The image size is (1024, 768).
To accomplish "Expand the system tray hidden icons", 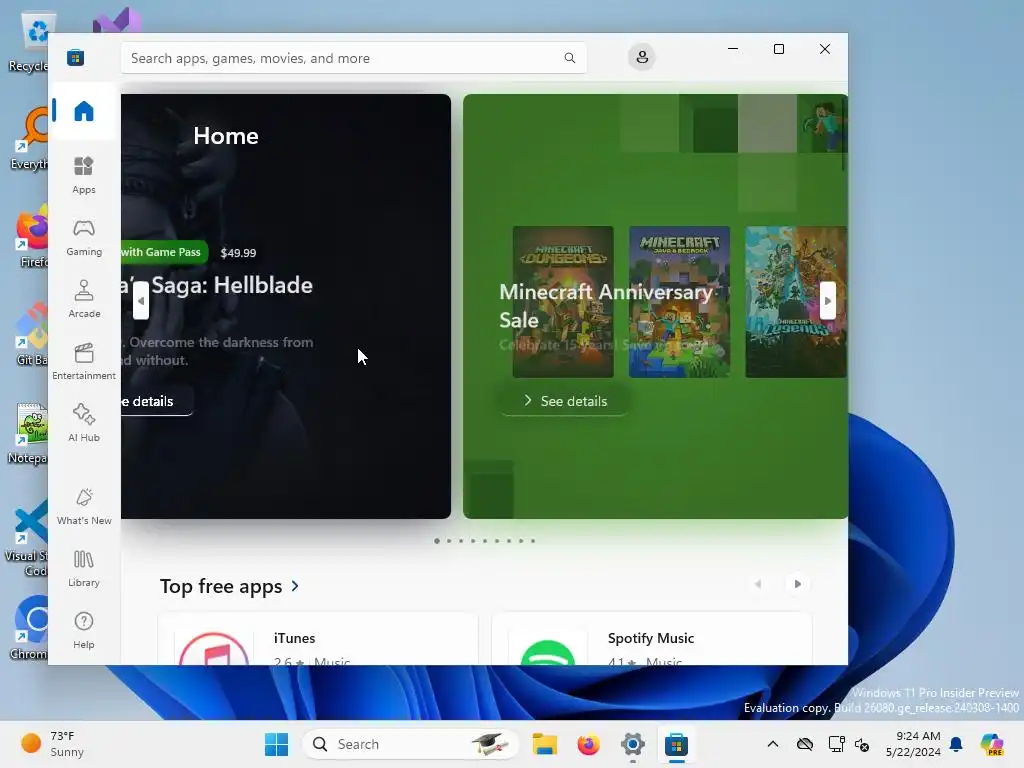I will pyautogui.click(x=773, y=744).
